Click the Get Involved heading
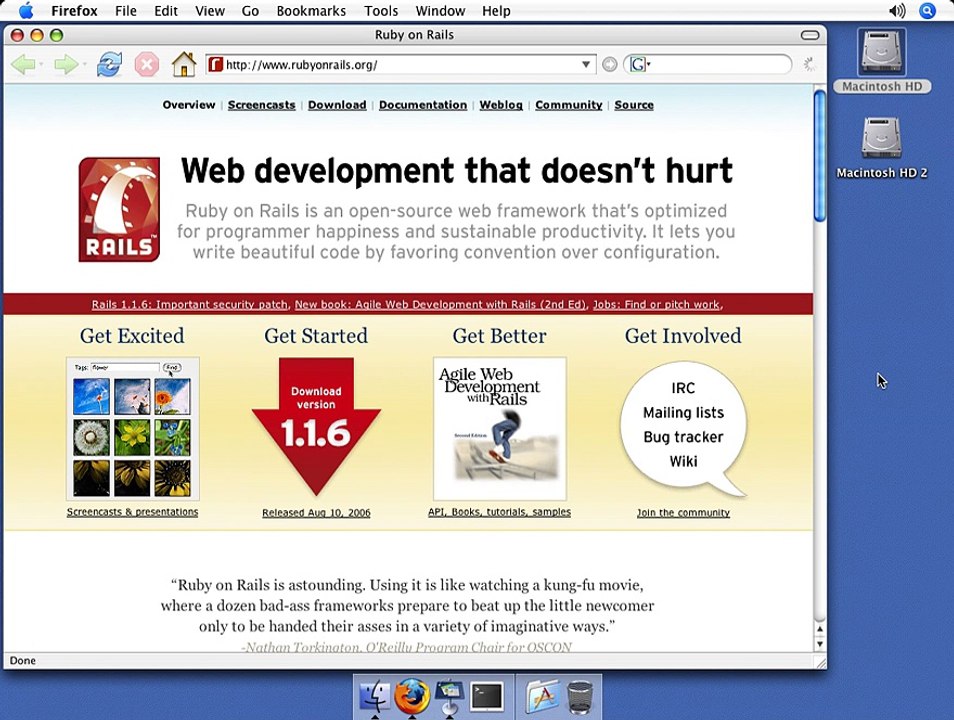This screenshot has width=954, height=720. click(x=683, y=336)
